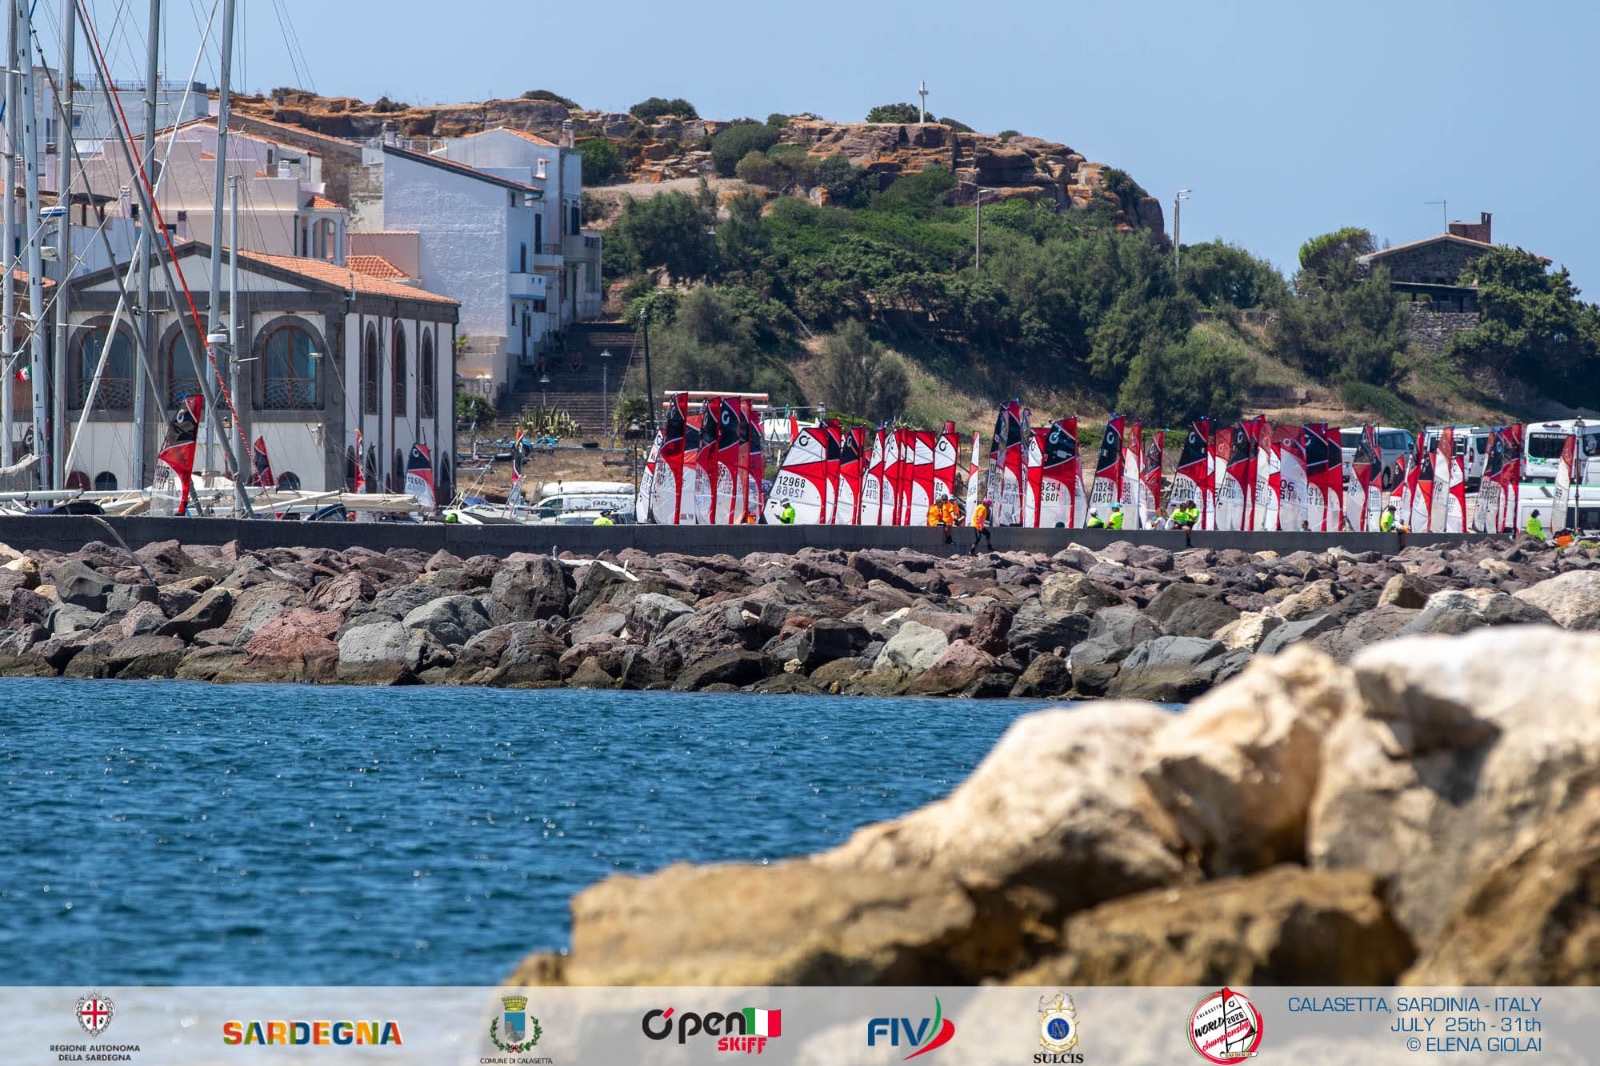Screen dimensions: 1600x1066
Task: Click sail number 12968 on the sail
Action: (790, 482)
